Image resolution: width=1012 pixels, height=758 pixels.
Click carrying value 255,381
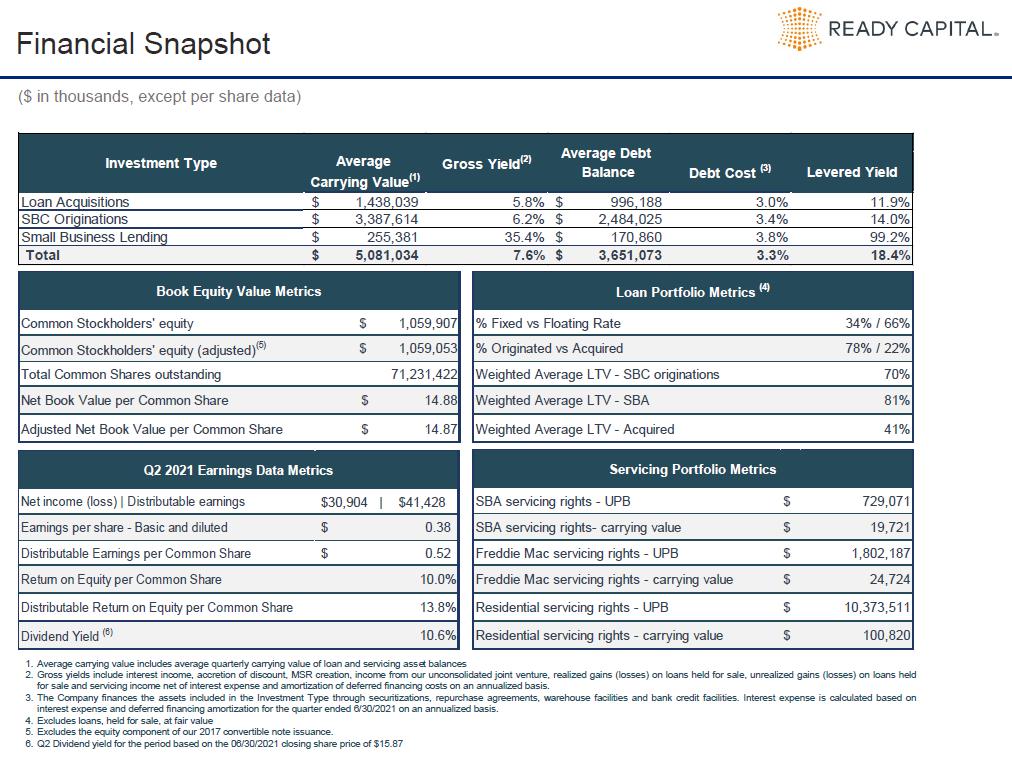tap(392, 237)
